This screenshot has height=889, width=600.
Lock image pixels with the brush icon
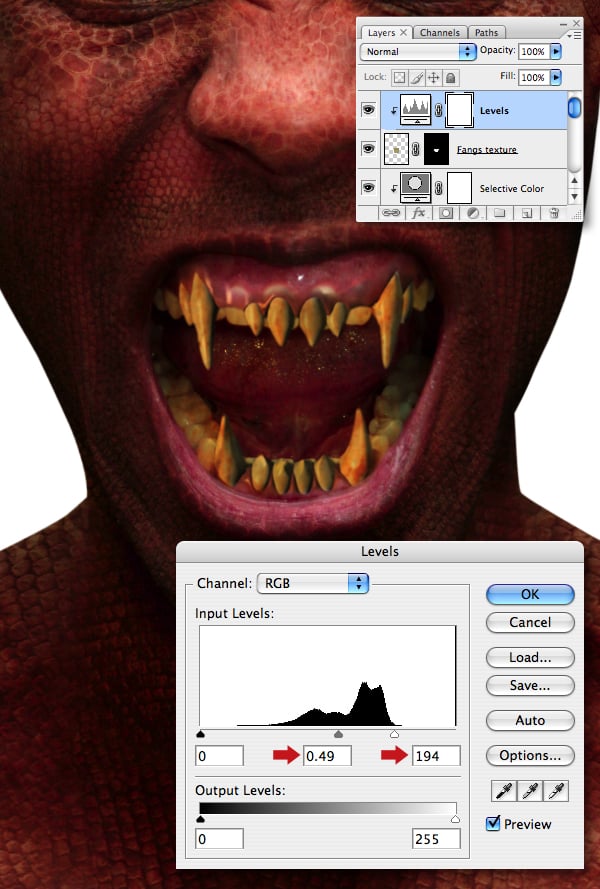[416, 77]
